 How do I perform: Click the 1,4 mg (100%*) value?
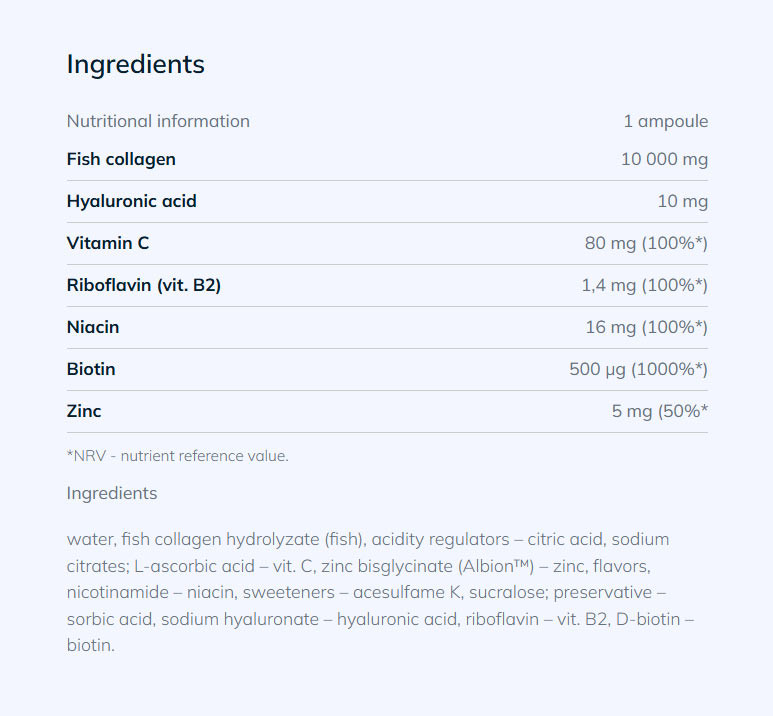tap(644, 285)
